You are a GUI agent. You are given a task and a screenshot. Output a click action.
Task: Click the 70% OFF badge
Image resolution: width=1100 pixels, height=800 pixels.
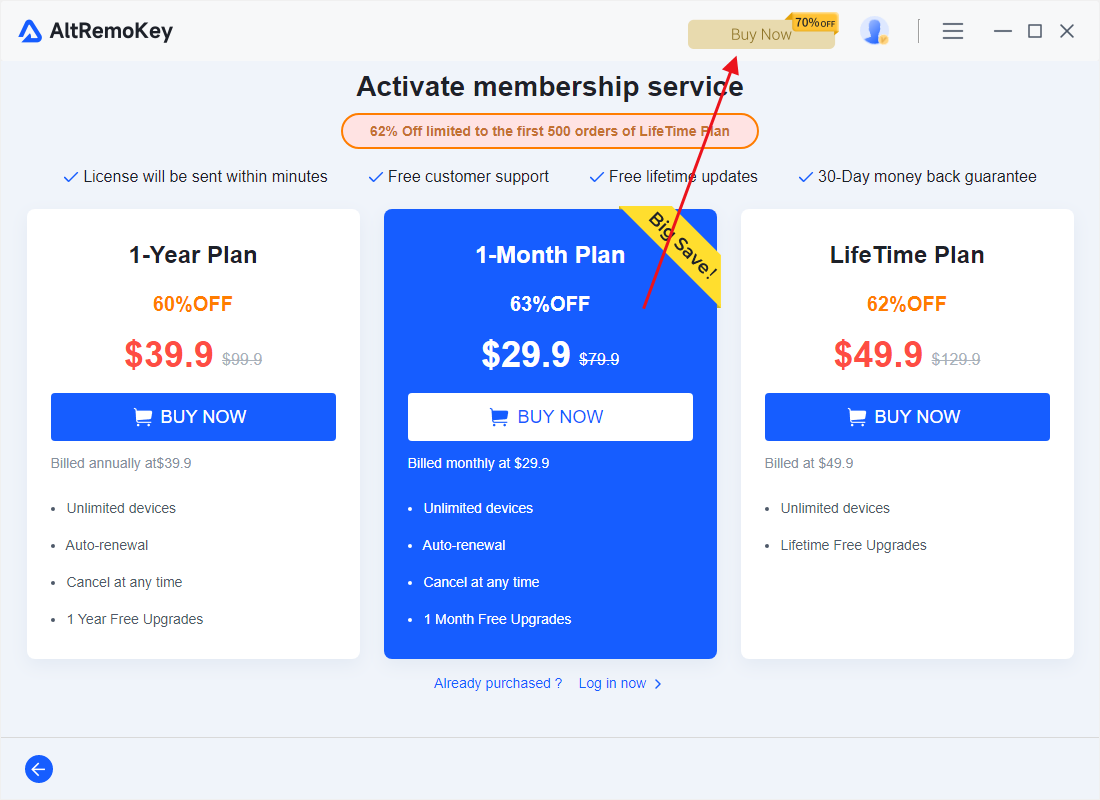(x=814, y=22)
